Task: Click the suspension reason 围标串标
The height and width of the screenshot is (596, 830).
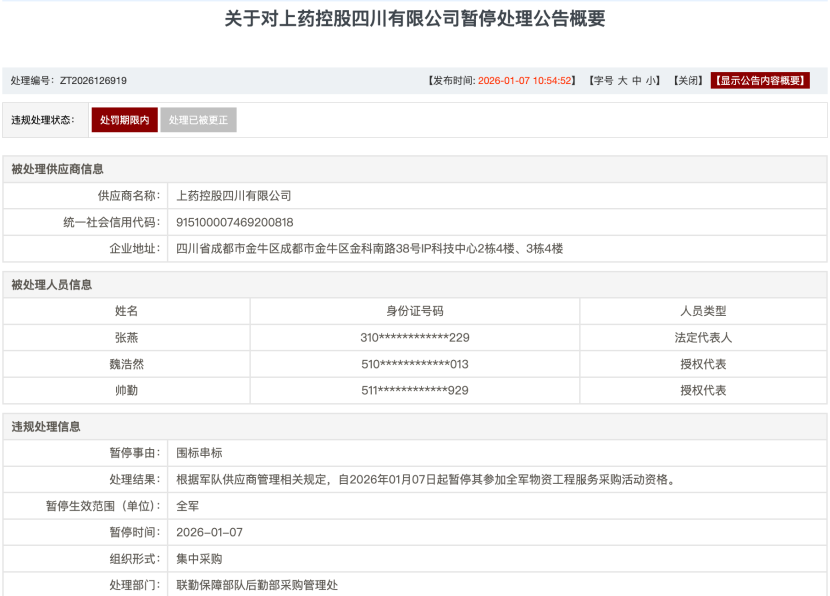Action: (x=199, y=453)
